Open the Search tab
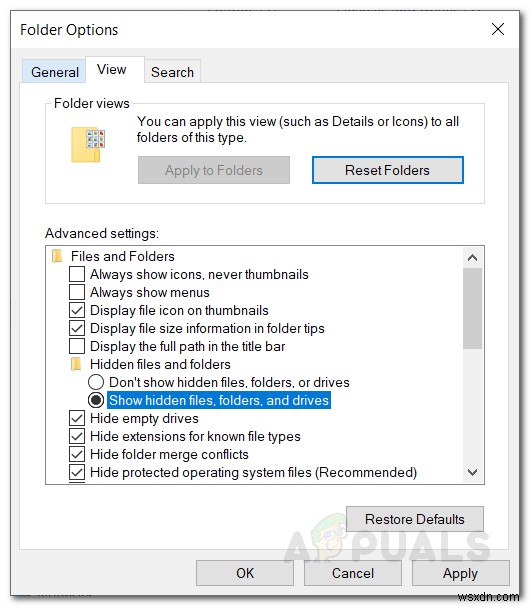 (x=172, y=72)
